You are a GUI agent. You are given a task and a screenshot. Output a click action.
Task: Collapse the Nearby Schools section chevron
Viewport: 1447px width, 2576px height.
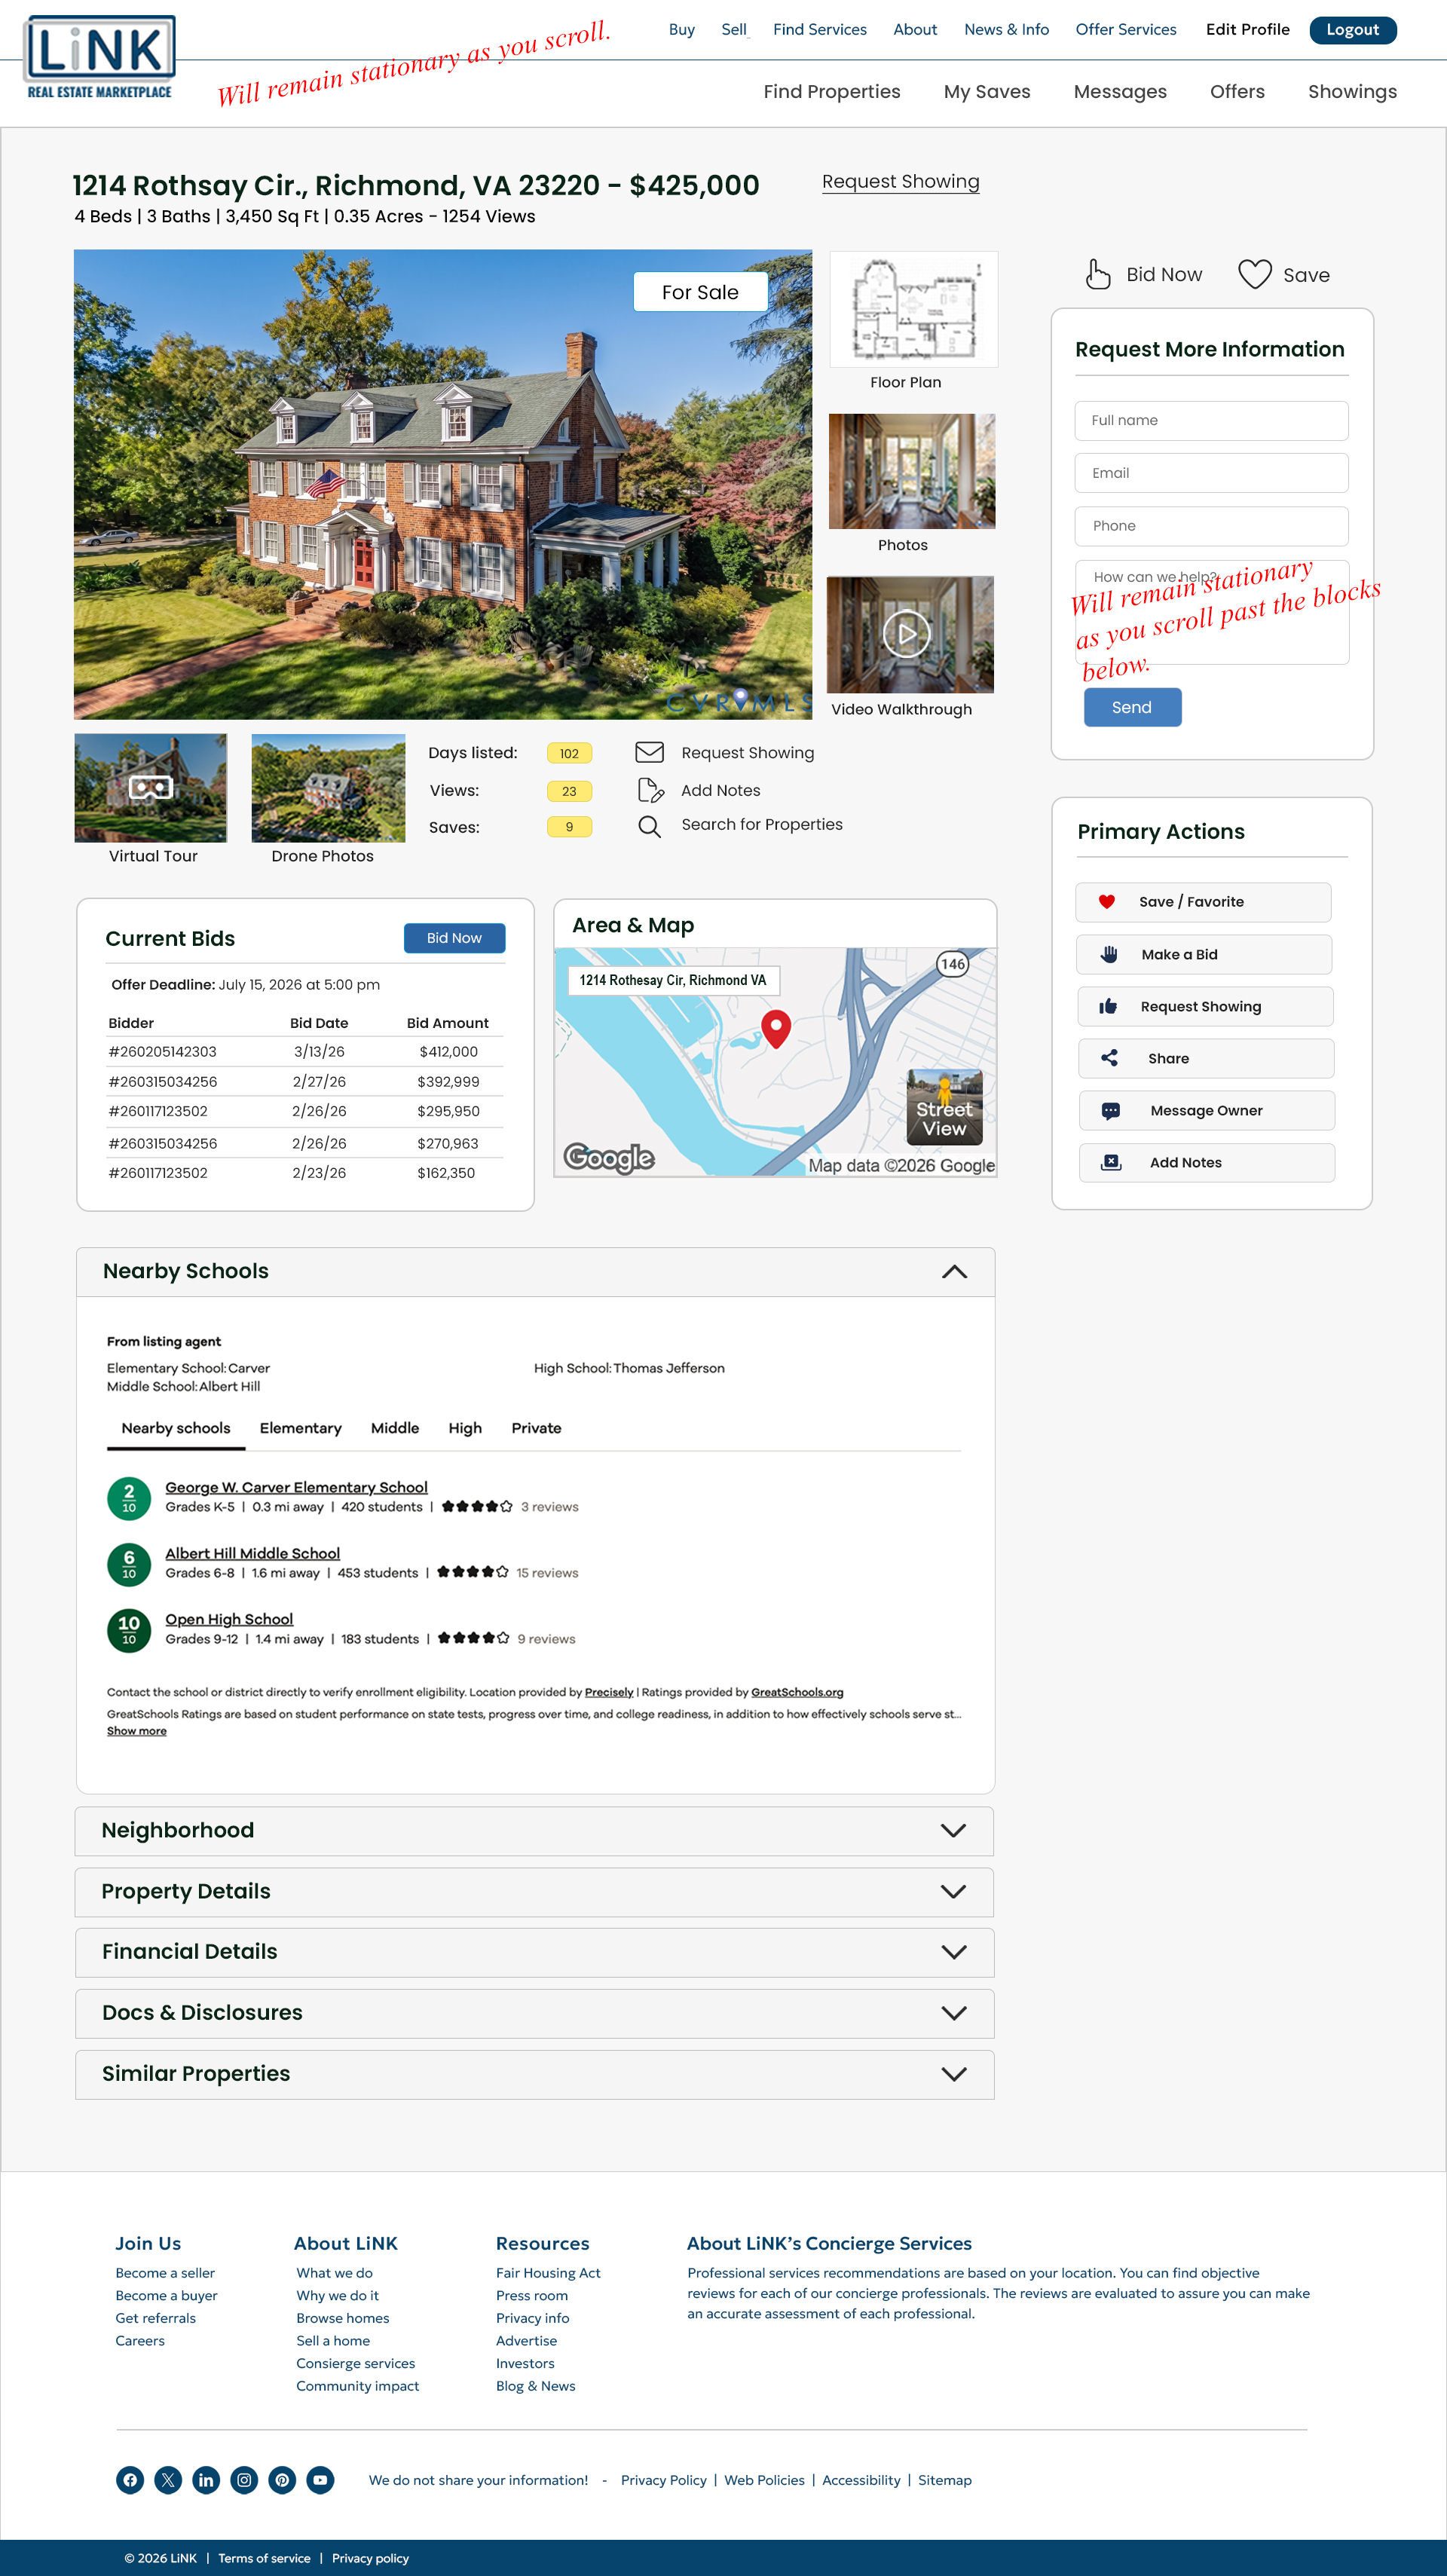tap(954, 1271)
